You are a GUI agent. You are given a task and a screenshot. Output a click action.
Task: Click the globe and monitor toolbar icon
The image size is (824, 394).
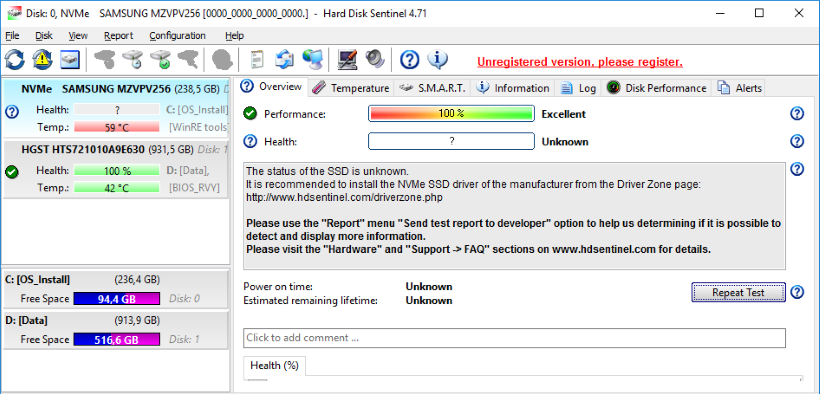[313, 60]
